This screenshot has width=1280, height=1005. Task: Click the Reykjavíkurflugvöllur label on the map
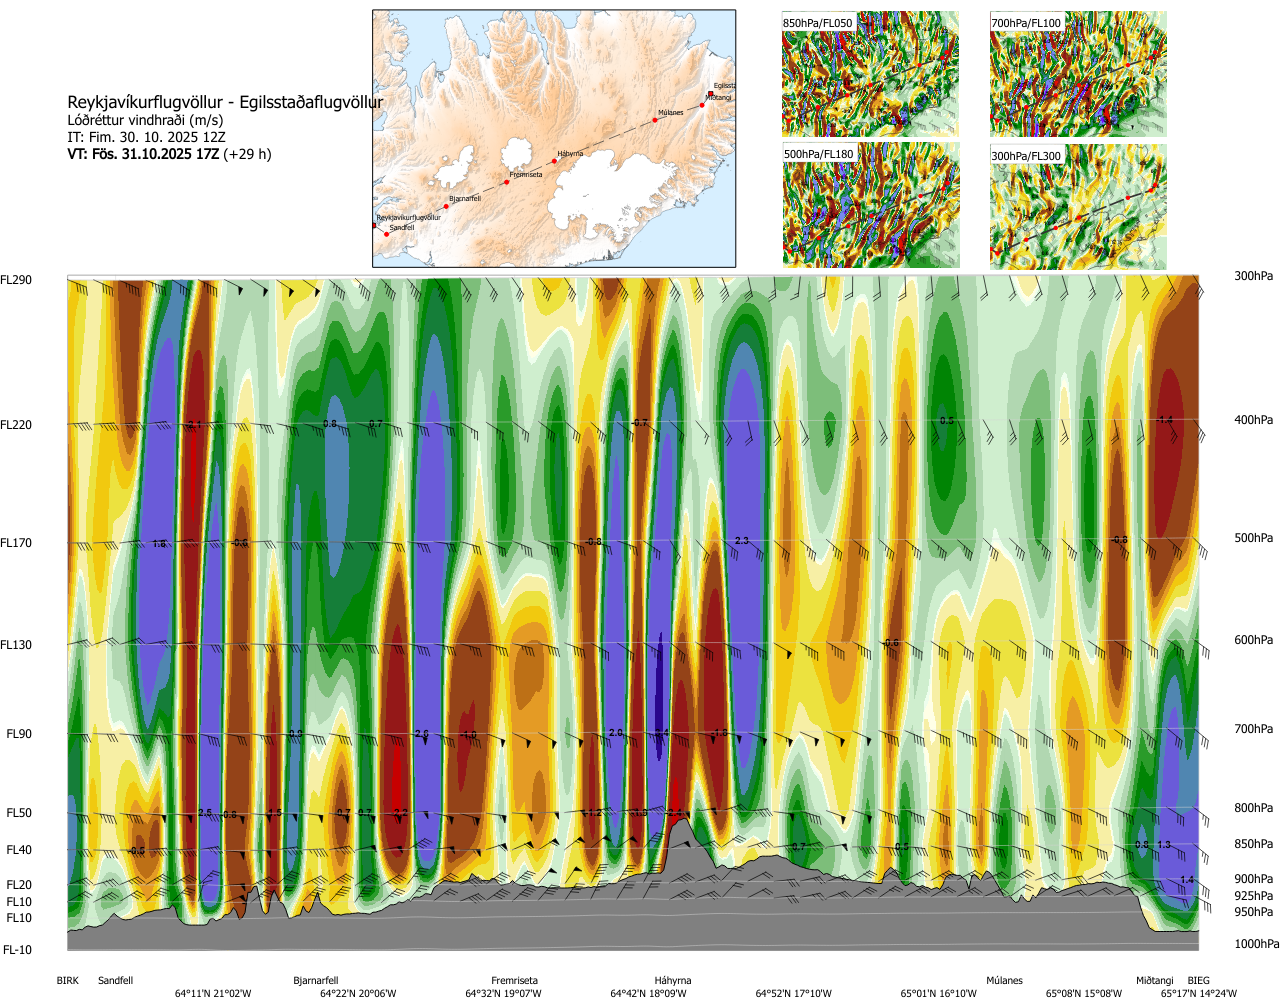pyautogui.click(x=408, y=217)
